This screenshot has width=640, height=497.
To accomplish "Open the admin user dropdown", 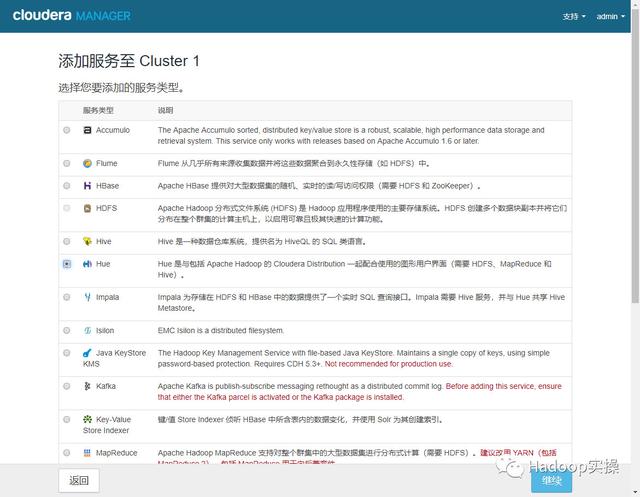I will click(610, 16).
